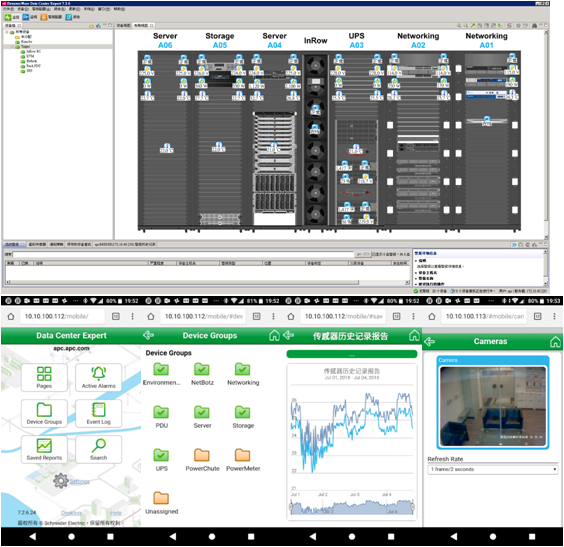Open the Saved Reports tile

44,449
